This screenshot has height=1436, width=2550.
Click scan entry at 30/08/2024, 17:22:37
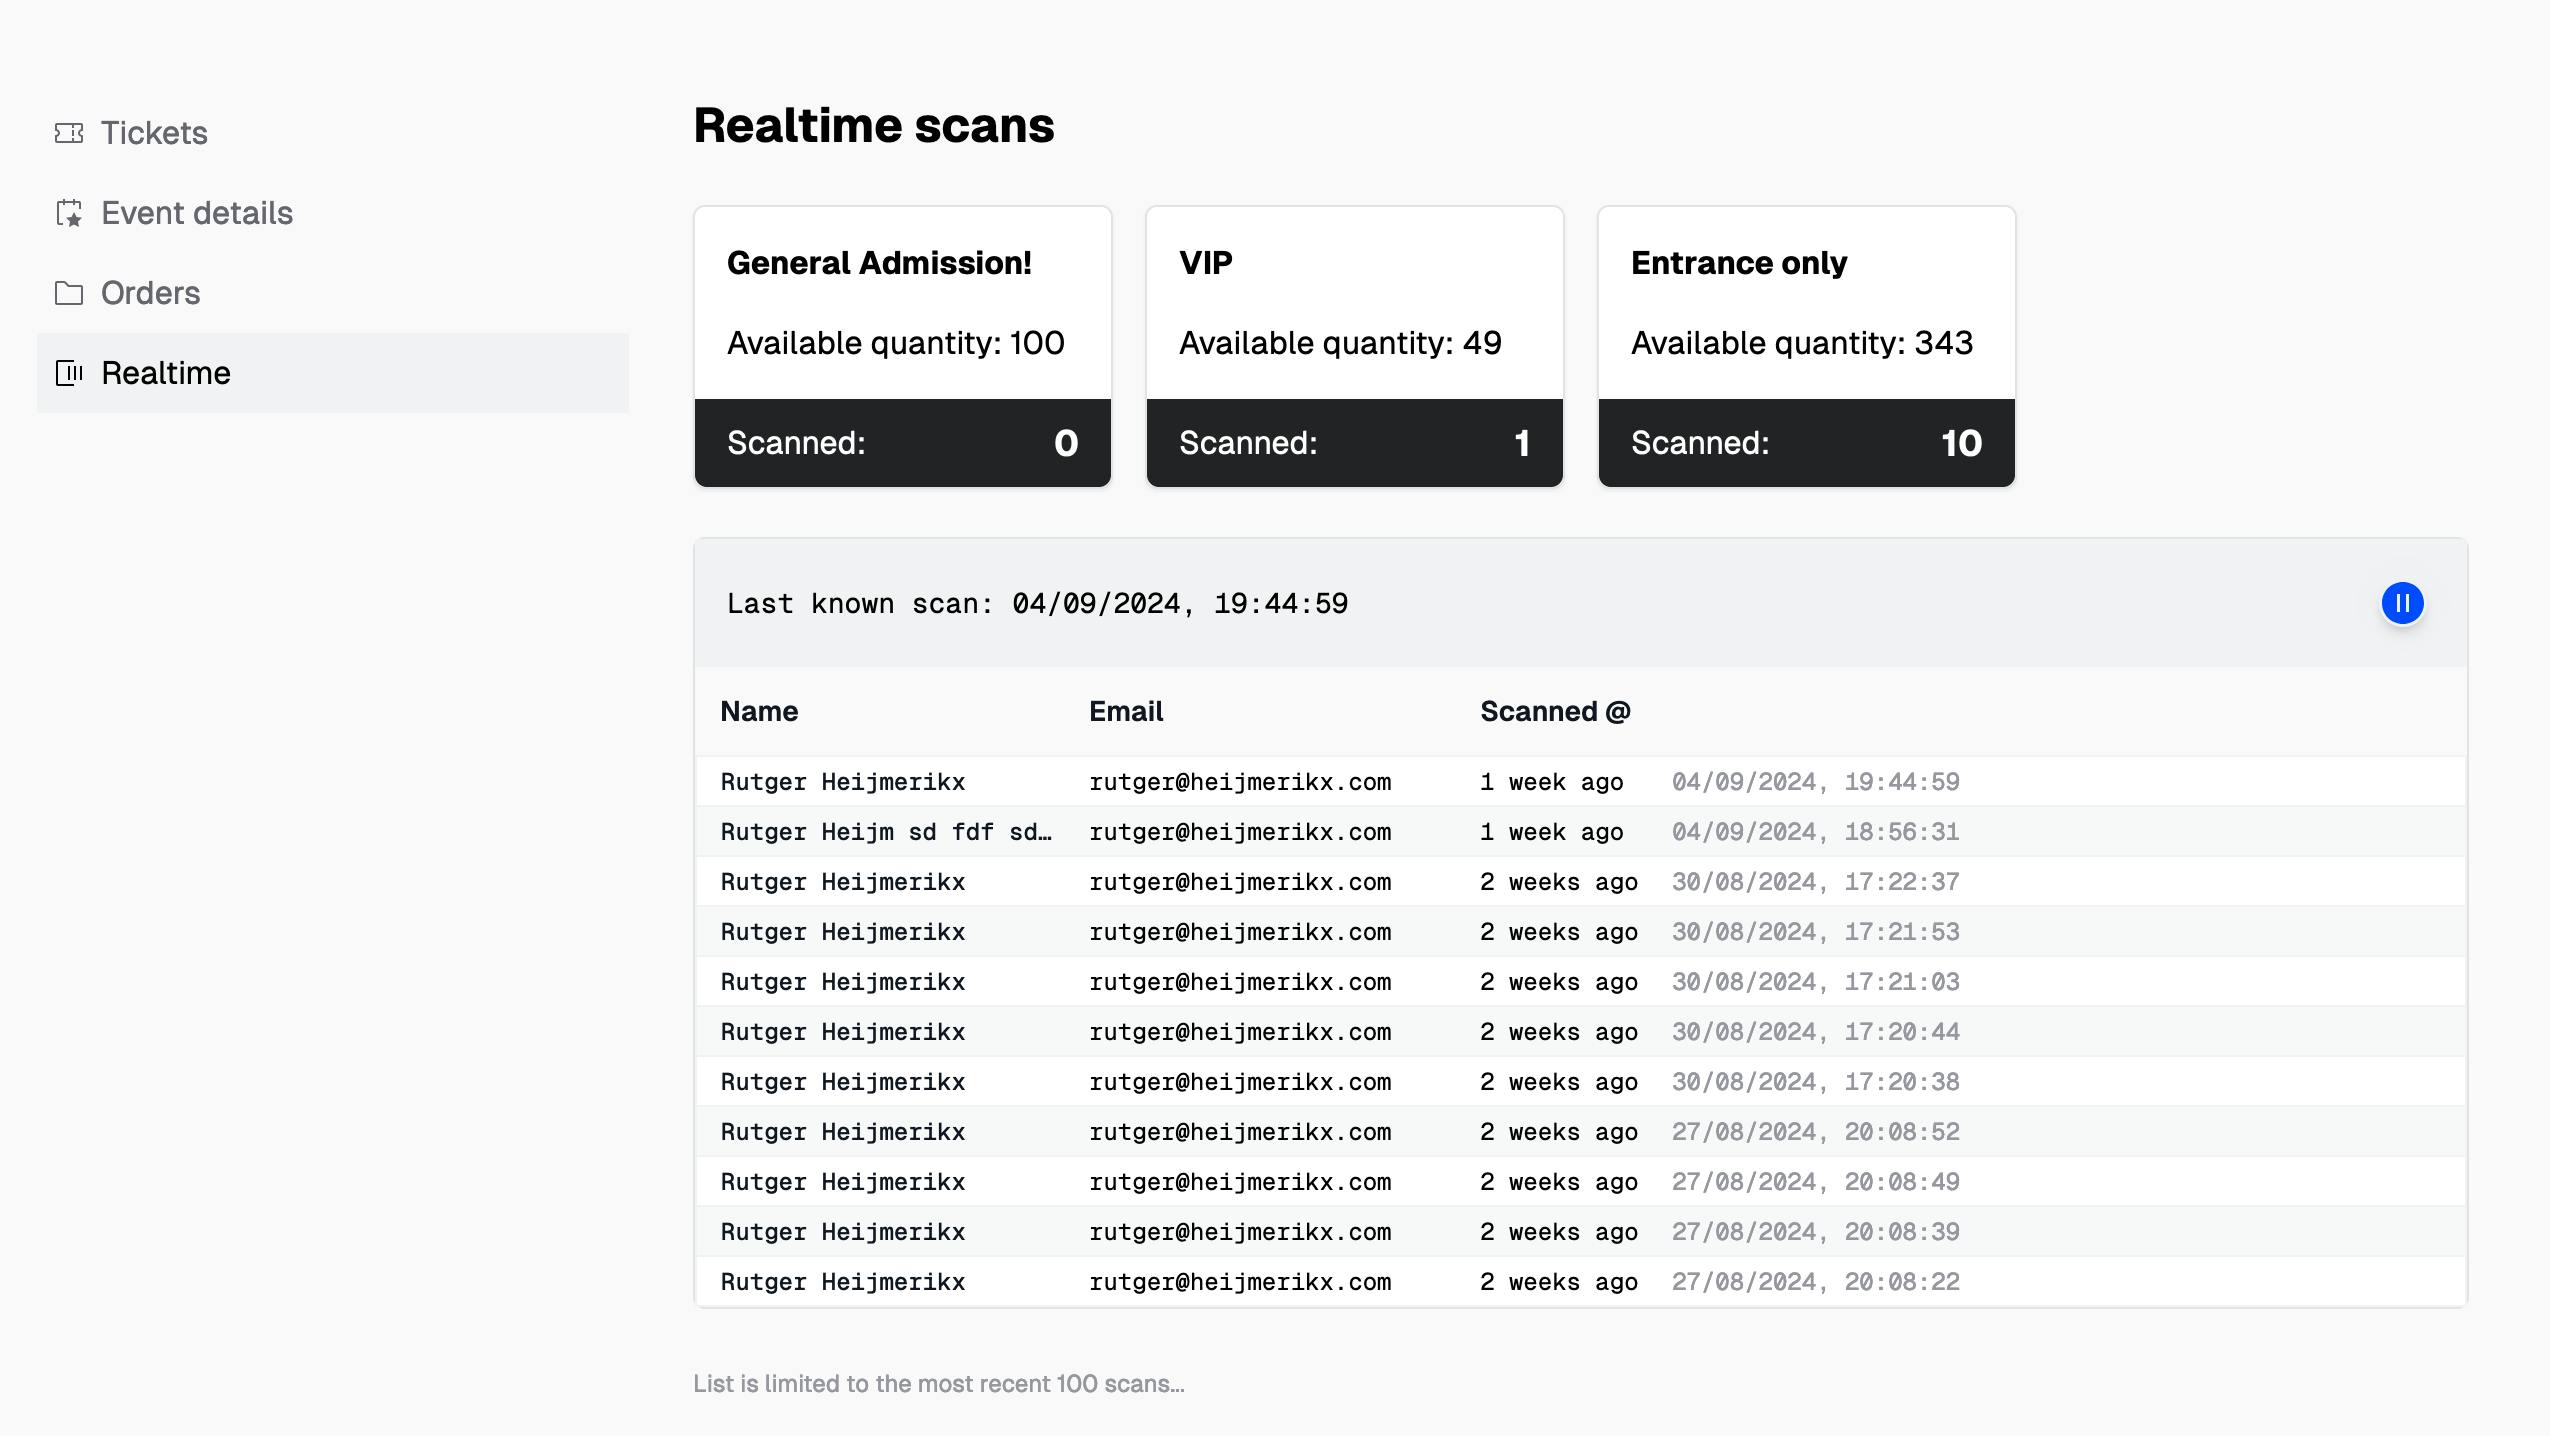[x=1815, y=882]
